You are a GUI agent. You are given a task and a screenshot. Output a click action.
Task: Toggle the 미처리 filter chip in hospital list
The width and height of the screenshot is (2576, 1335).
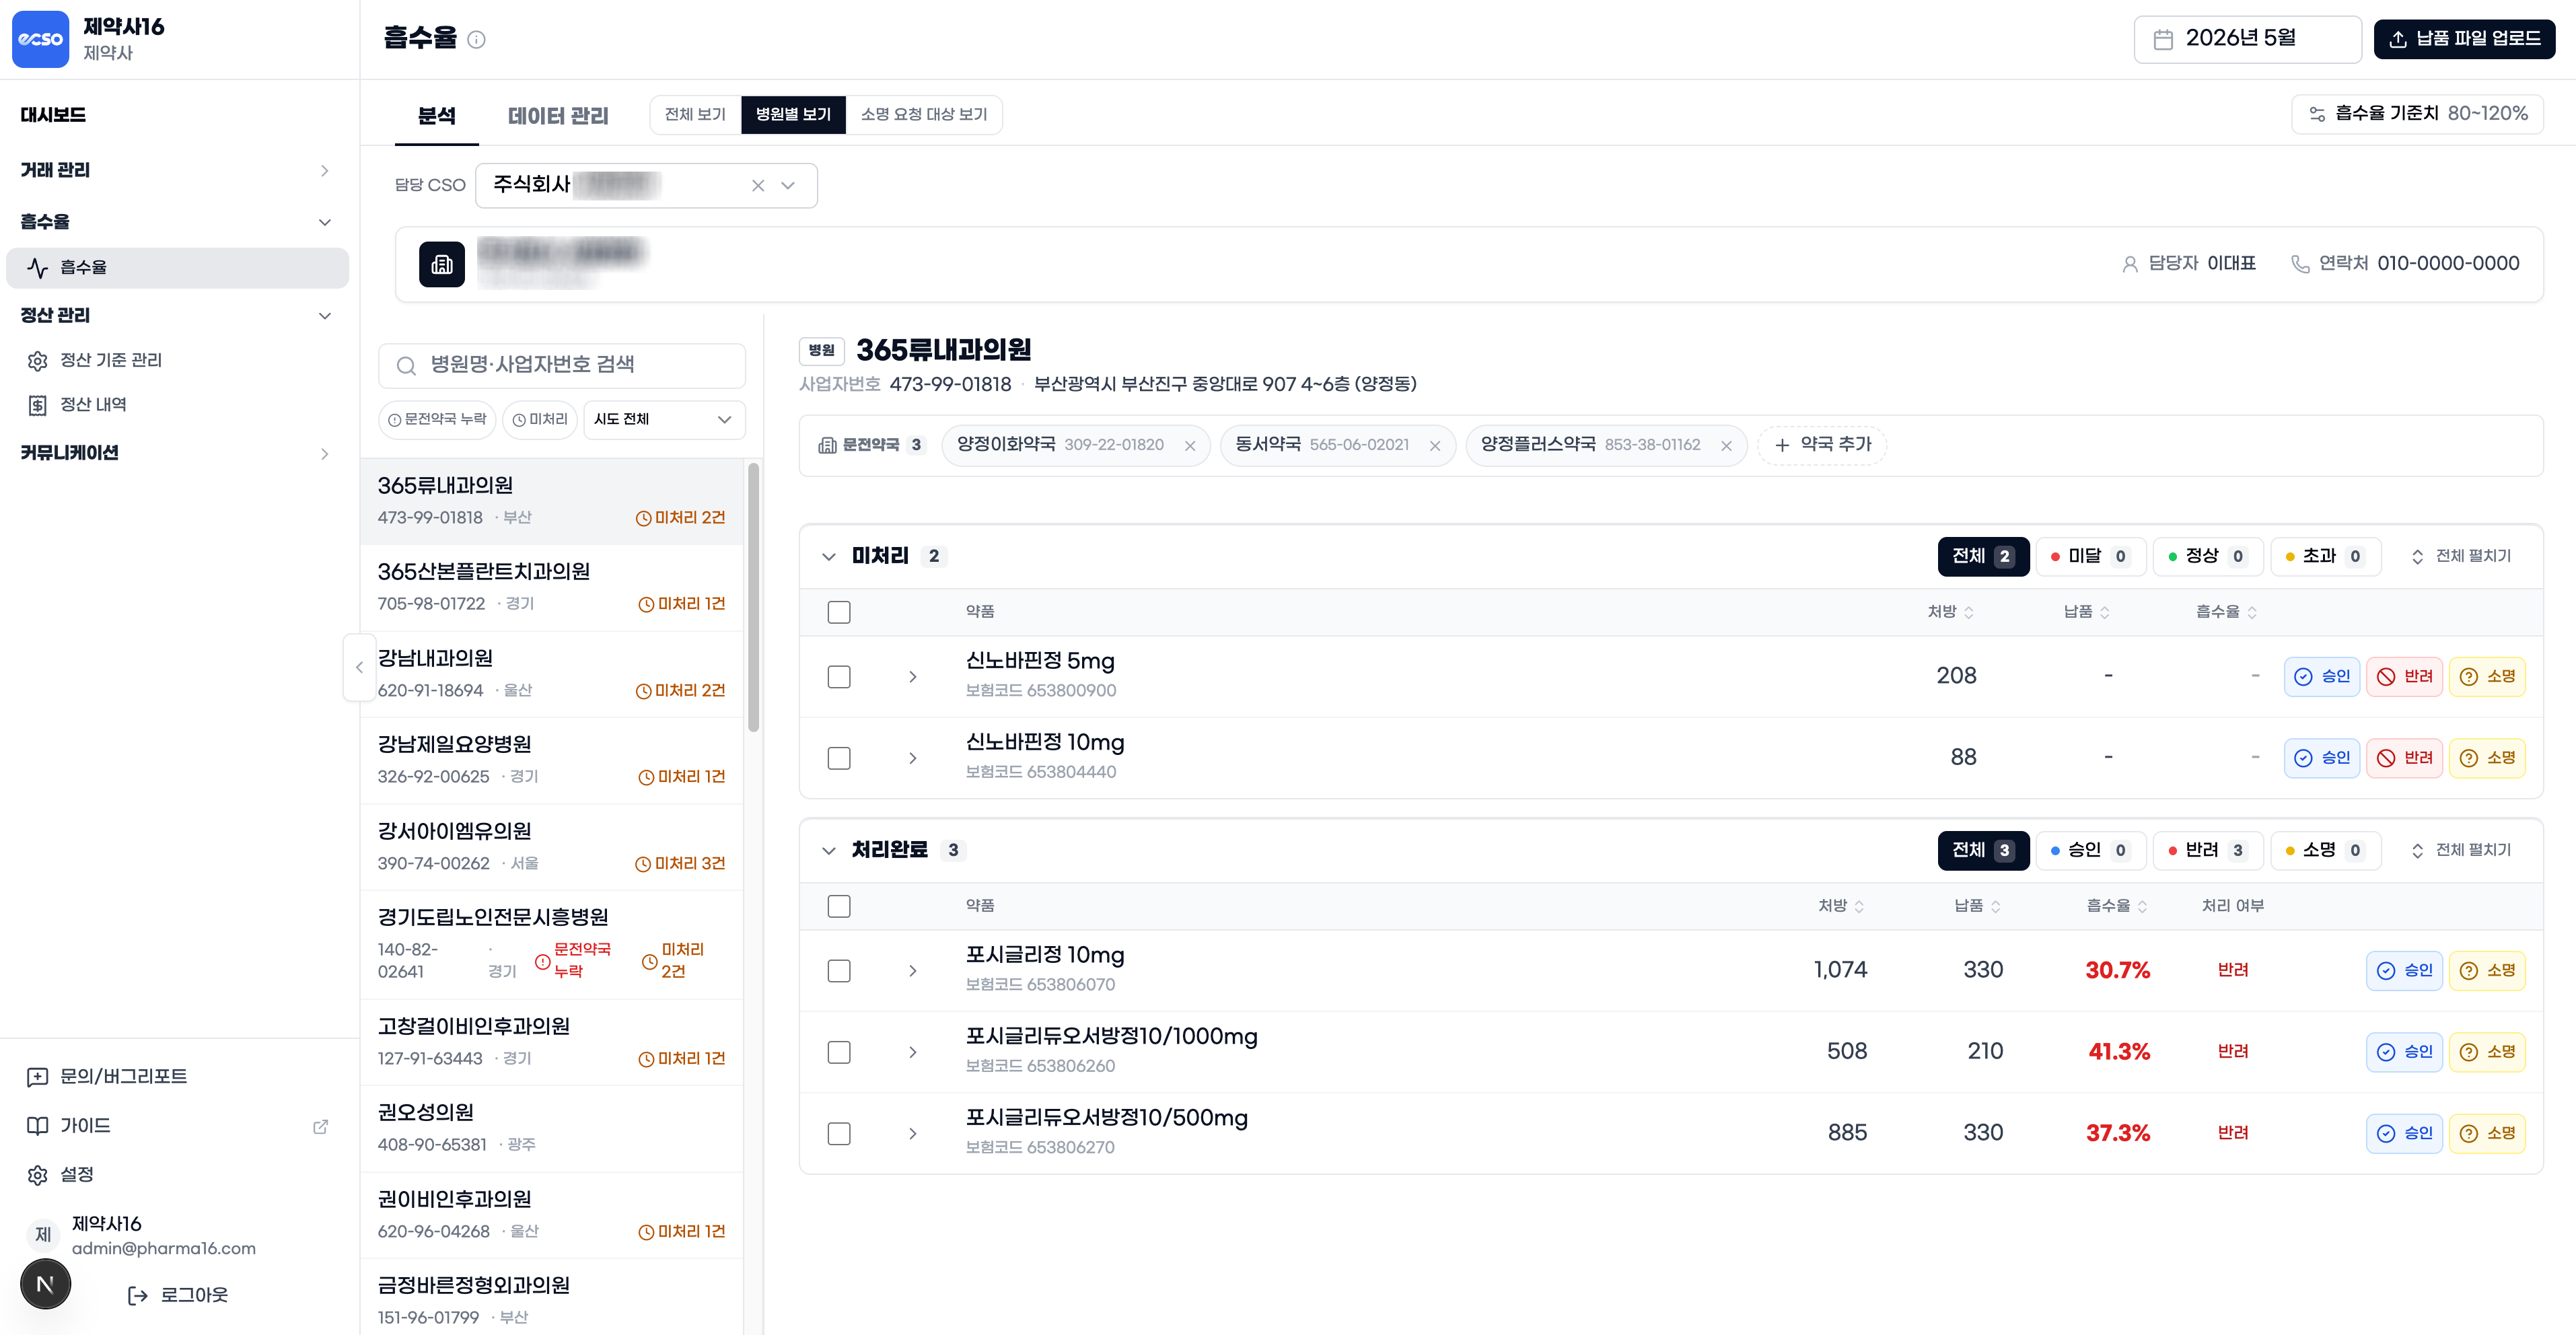click(540, 420)
